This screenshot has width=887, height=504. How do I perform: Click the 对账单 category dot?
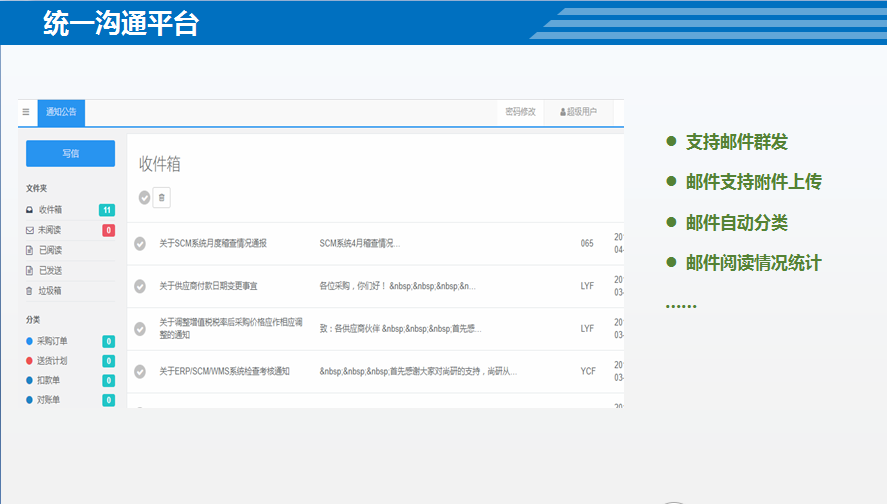[29, 400]
